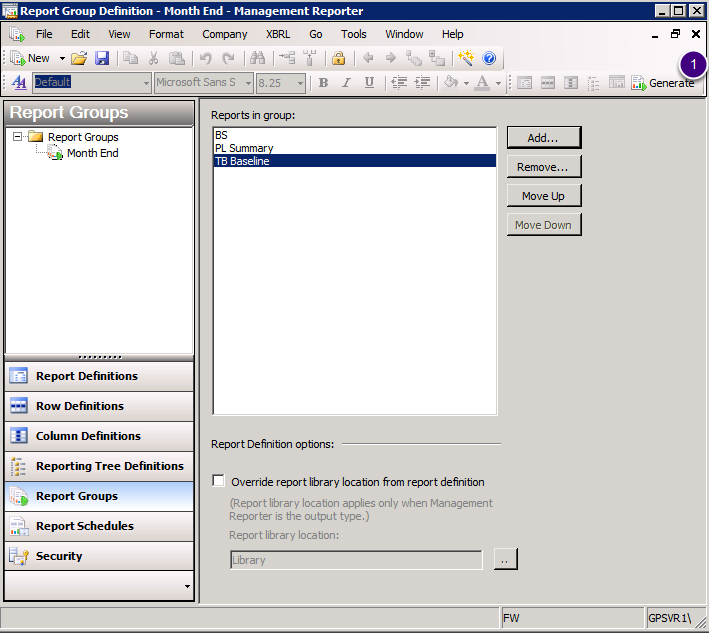Click the Forward arrow icon

391,58
